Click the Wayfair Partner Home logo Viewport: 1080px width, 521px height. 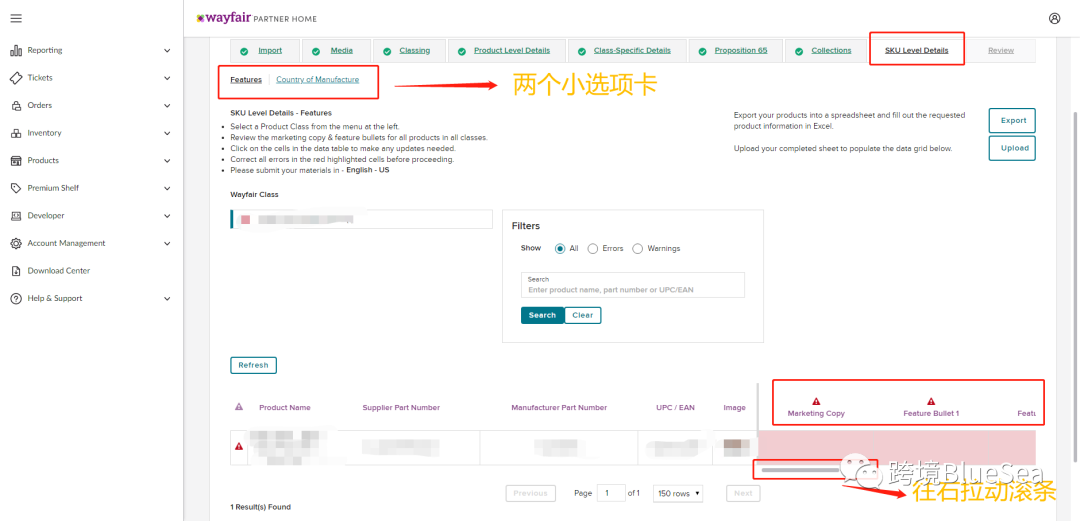(256, 18)
